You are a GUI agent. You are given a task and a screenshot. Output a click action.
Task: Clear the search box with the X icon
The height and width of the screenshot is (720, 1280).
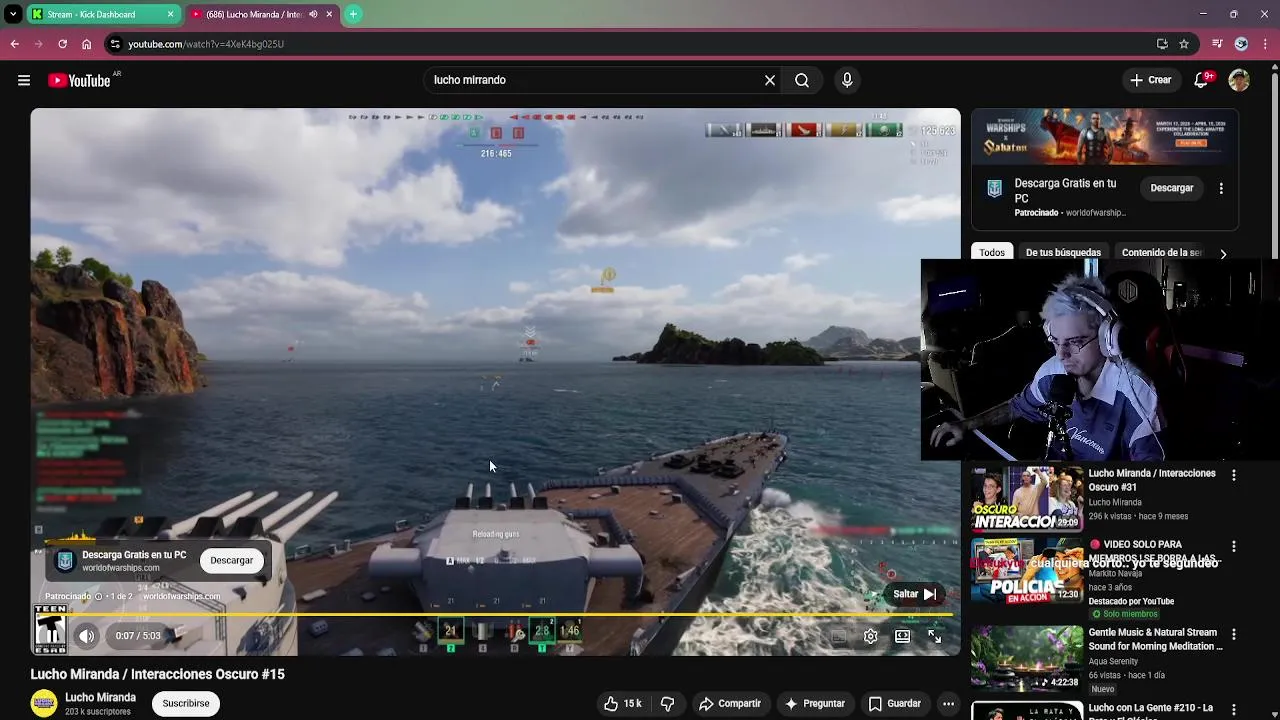coord(770,80)
